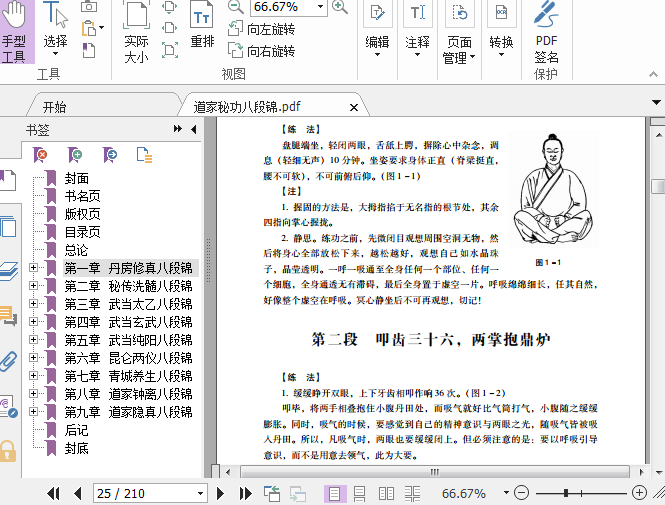Click the Reflow (重排) icon

[x=202, y=25]
